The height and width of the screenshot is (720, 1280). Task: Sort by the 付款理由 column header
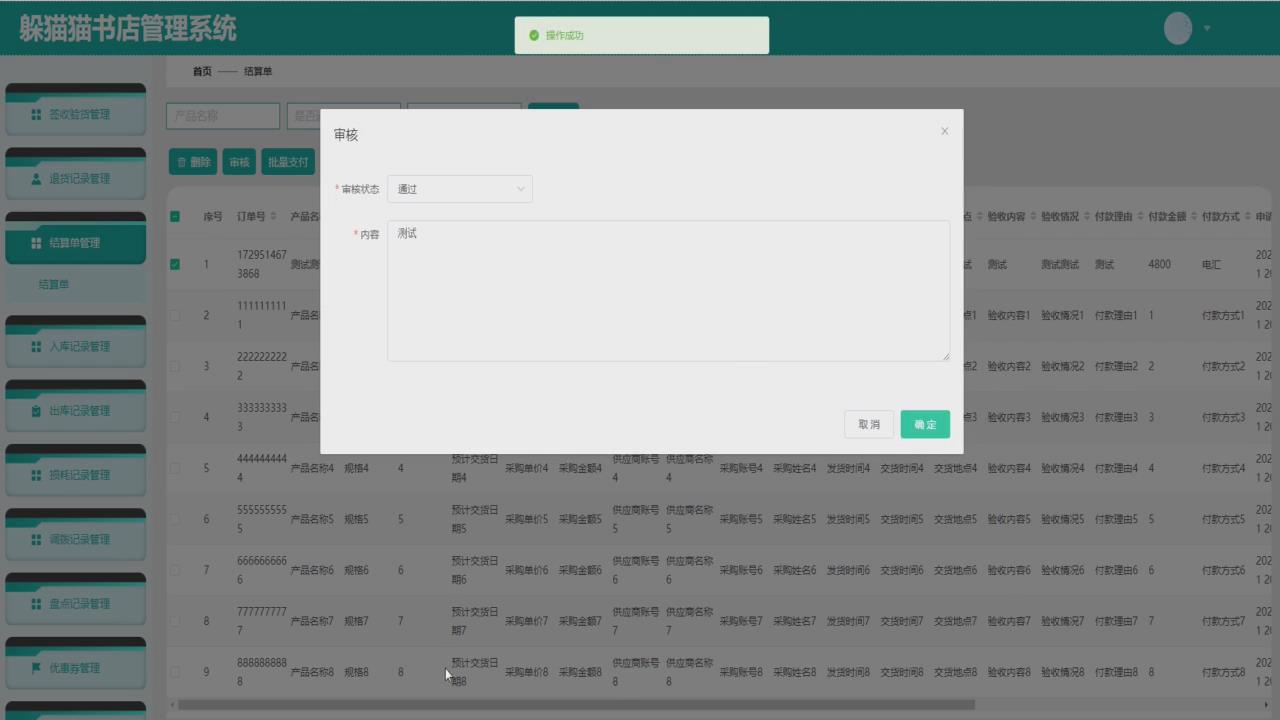[1117, 216]
